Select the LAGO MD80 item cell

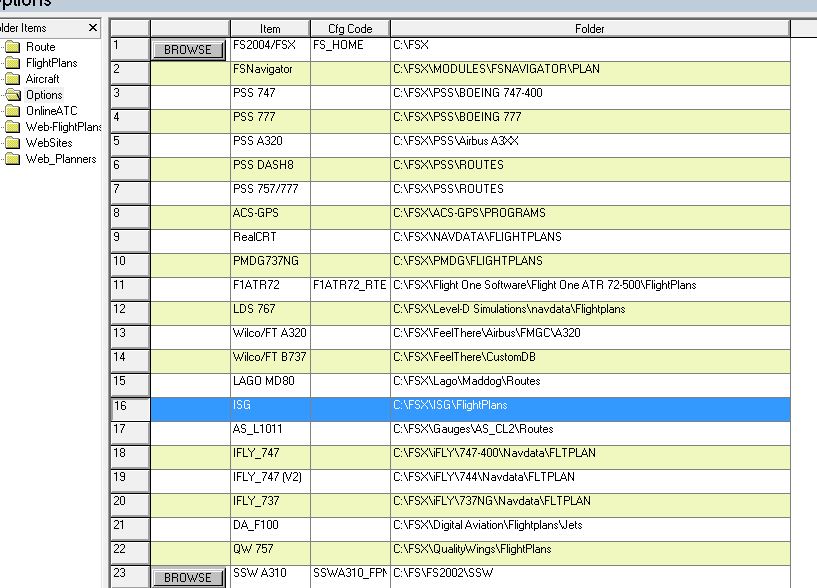[x=270, y=385]
